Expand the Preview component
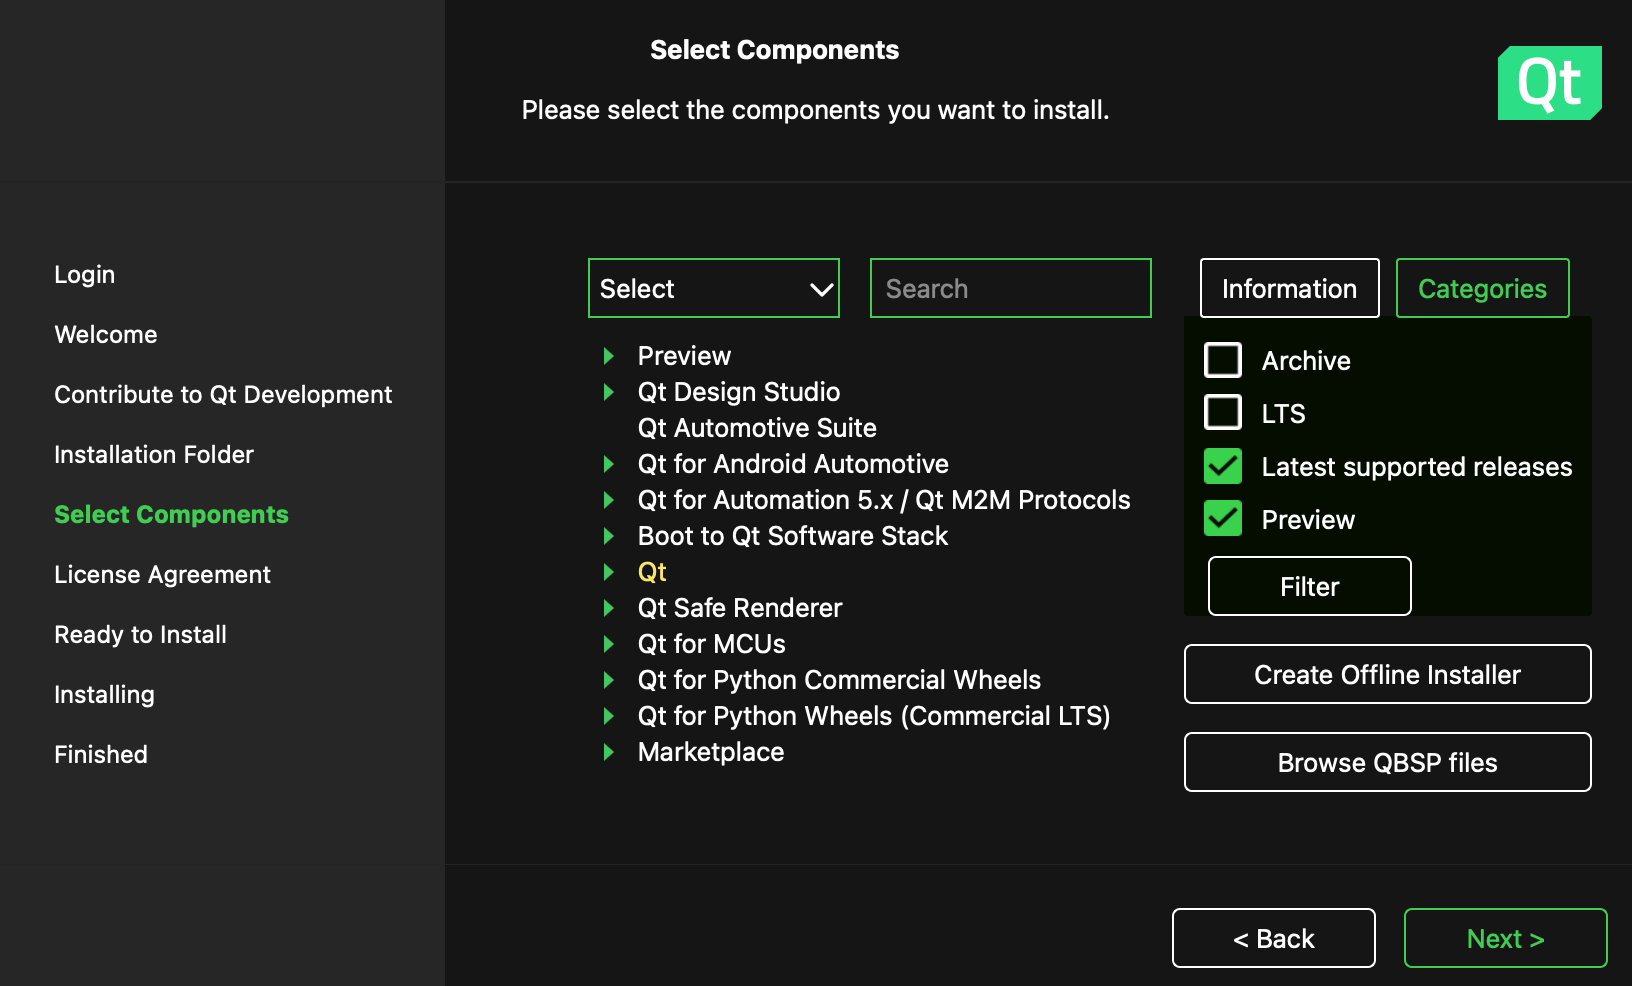This screenshot has width=1632, height=986. point(608,356)
